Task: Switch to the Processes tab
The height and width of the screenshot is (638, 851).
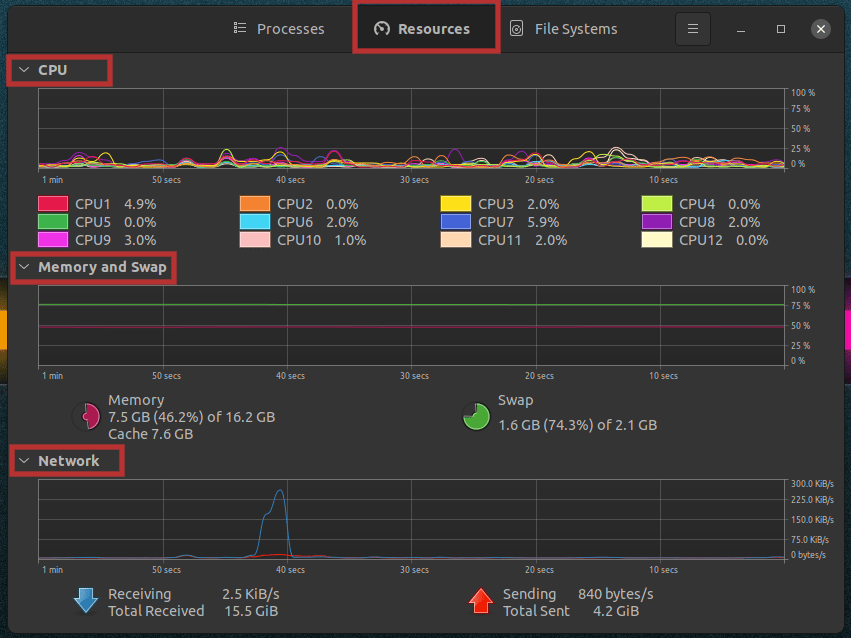Action: coord(279,29)
